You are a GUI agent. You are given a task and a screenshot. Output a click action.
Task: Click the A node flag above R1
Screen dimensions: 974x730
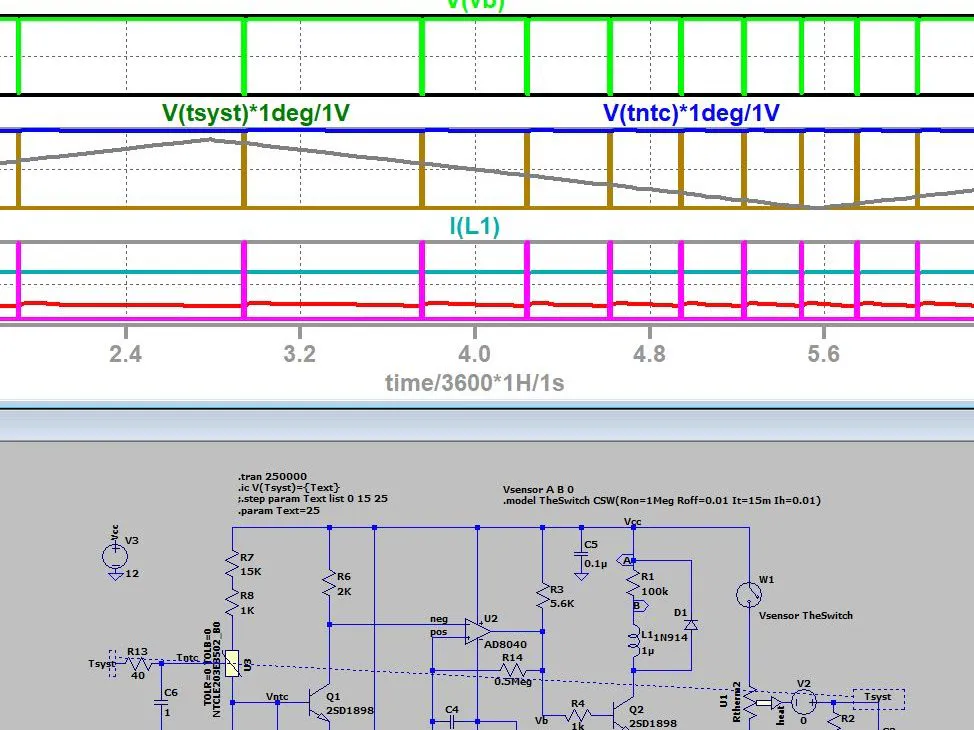[626, 560]
